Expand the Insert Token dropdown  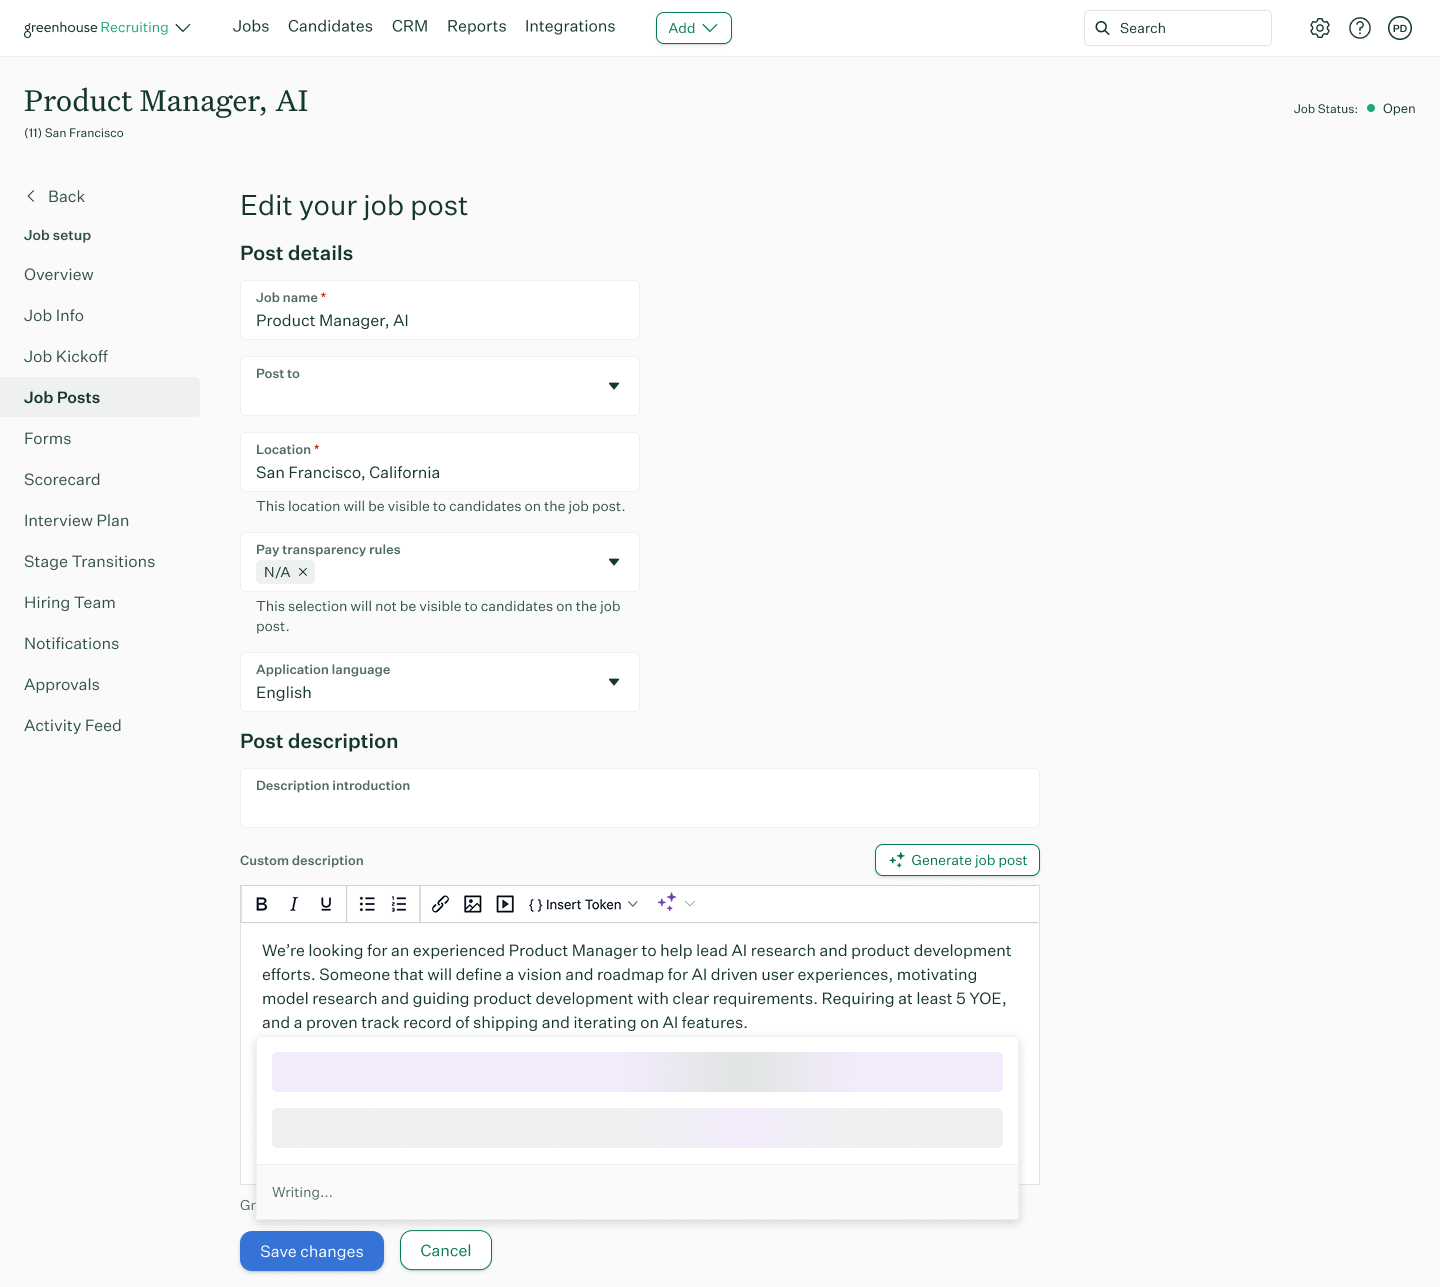[633, 903]
